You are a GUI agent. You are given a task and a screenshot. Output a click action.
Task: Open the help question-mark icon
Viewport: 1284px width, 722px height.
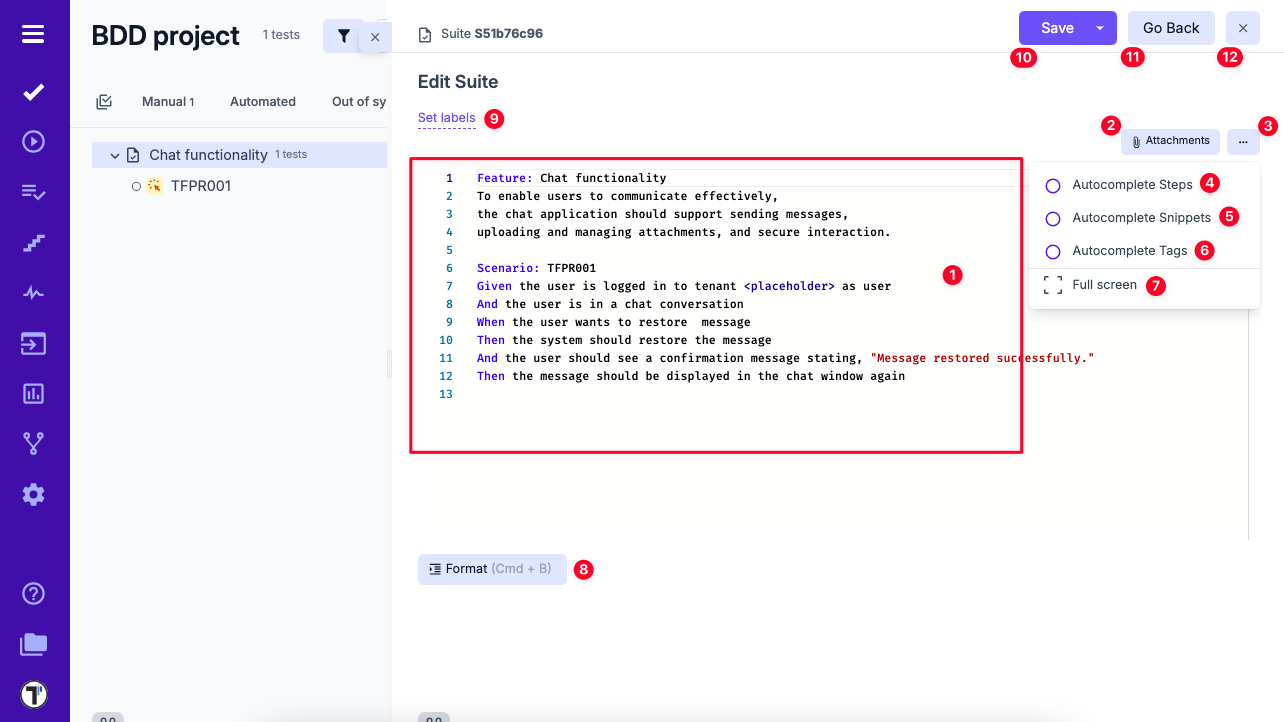(x=33, y=593)
